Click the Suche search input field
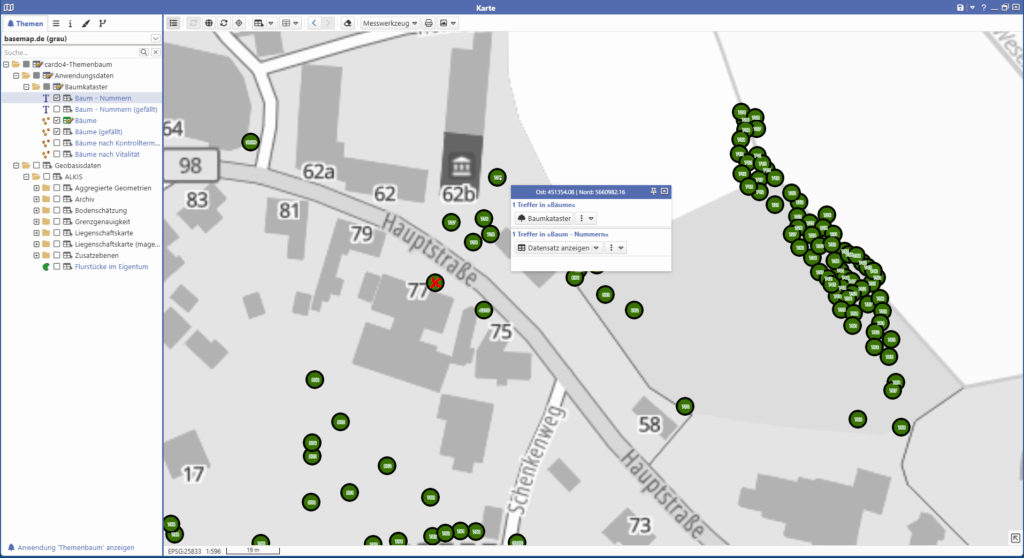Viewport: 1024px width, 558px height. (x=68, y=52)
